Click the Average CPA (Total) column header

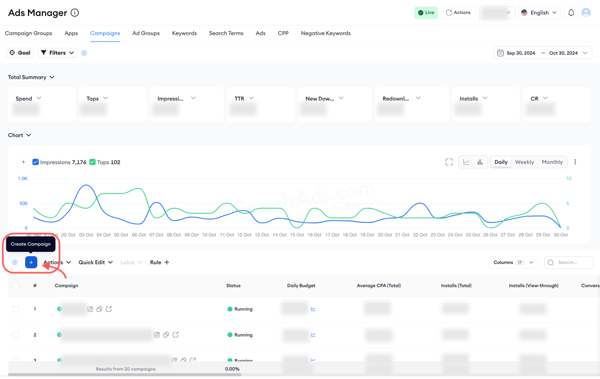pyautogui.click(x=379, y=286)
